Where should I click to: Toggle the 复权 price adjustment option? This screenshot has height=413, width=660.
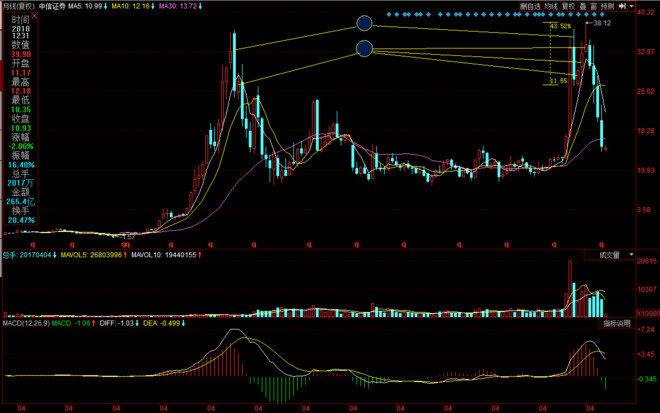tap(569, 6)
